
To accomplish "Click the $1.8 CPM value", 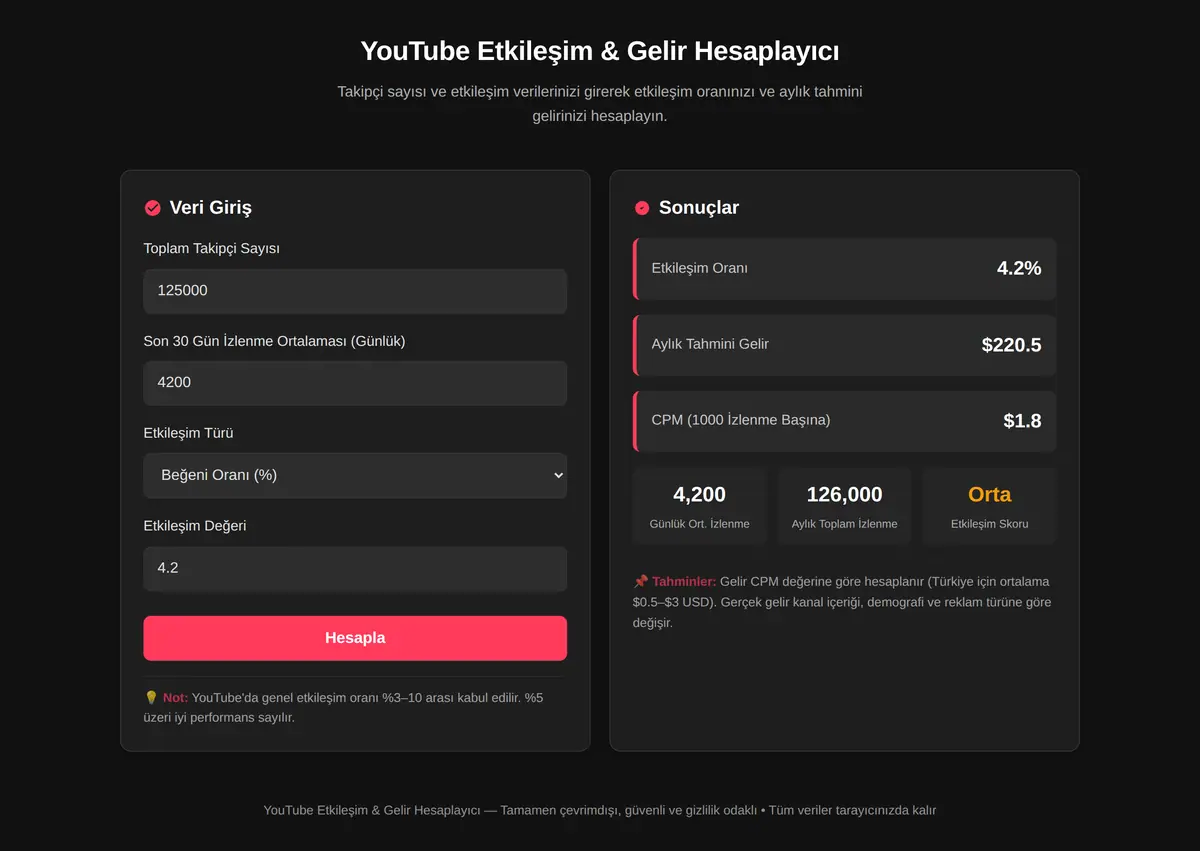I will point(1022,421).
